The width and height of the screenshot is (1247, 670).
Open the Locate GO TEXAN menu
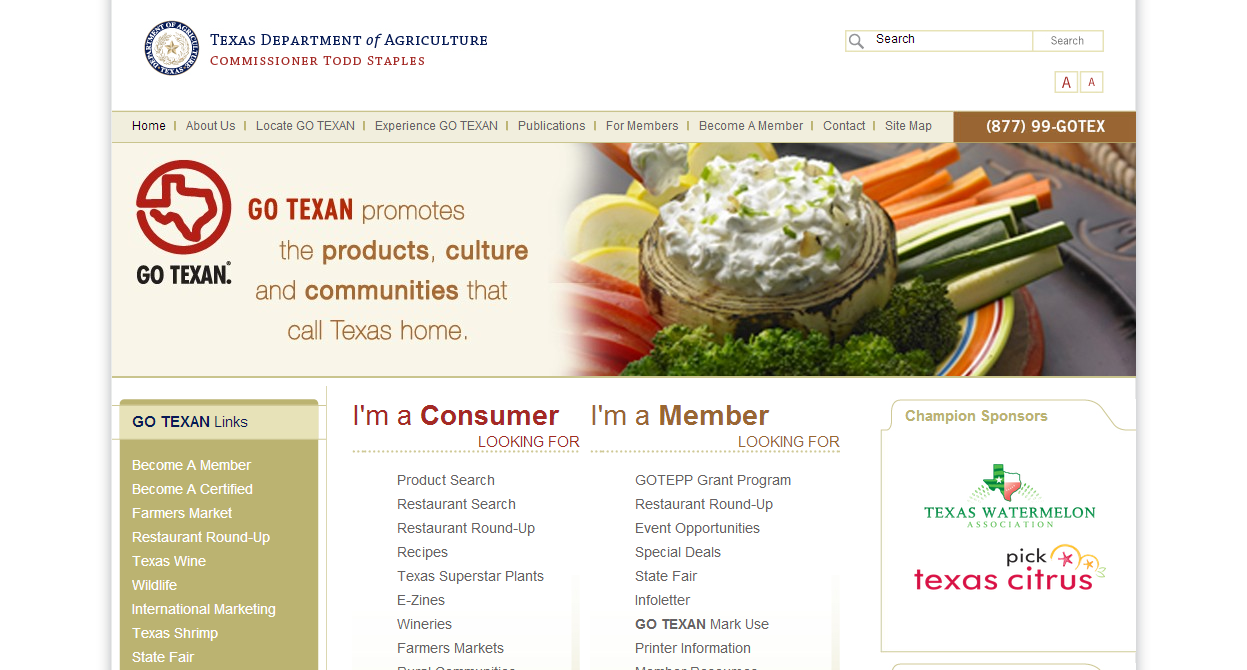[305, 126]
